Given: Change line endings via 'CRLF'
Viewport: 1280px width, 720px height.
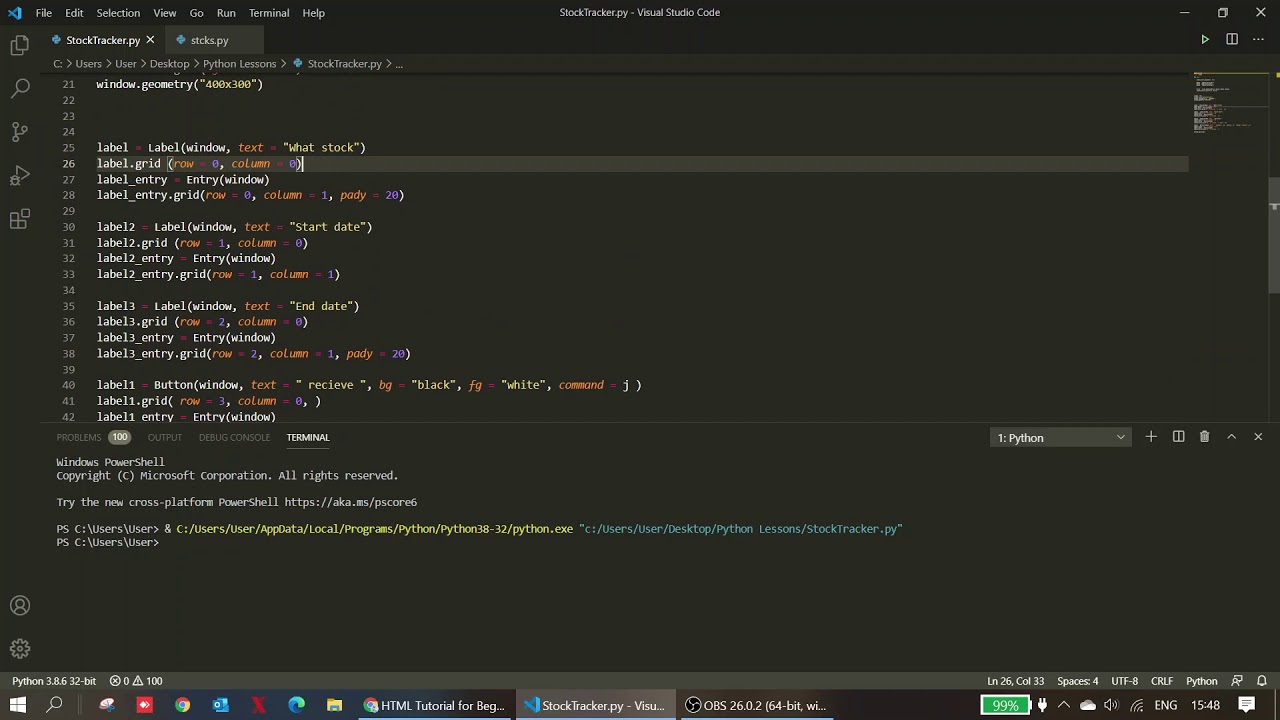Looking at the screenshot, I should click(x=1161, y=681).
